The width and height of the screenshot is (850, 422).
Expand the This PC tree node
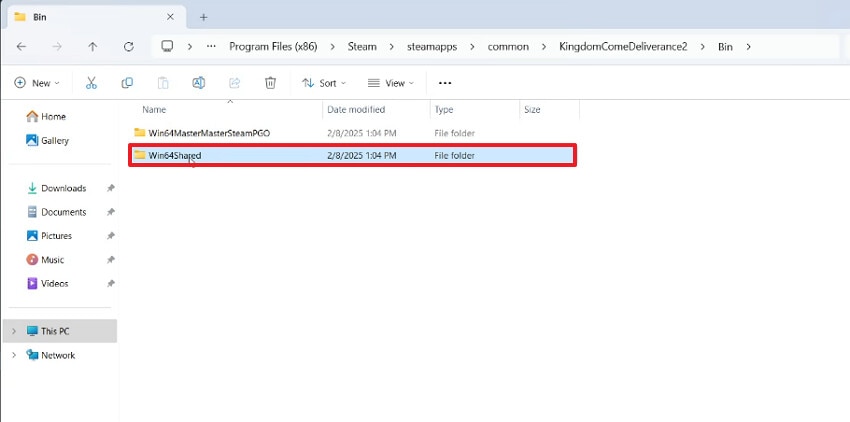[14, 331]
